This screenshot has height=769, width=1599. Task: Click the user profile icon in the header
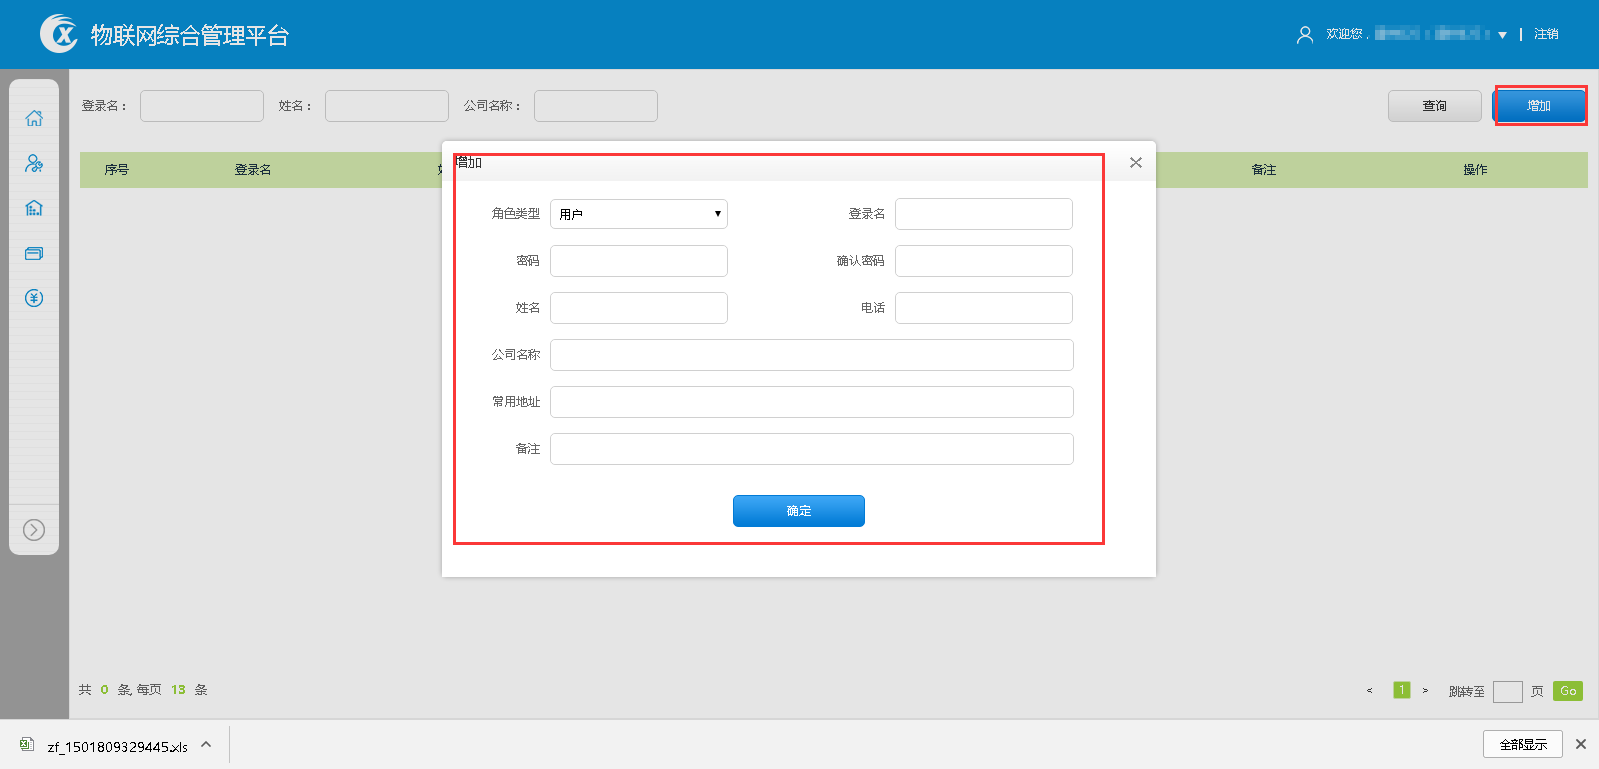point(1304,35)
